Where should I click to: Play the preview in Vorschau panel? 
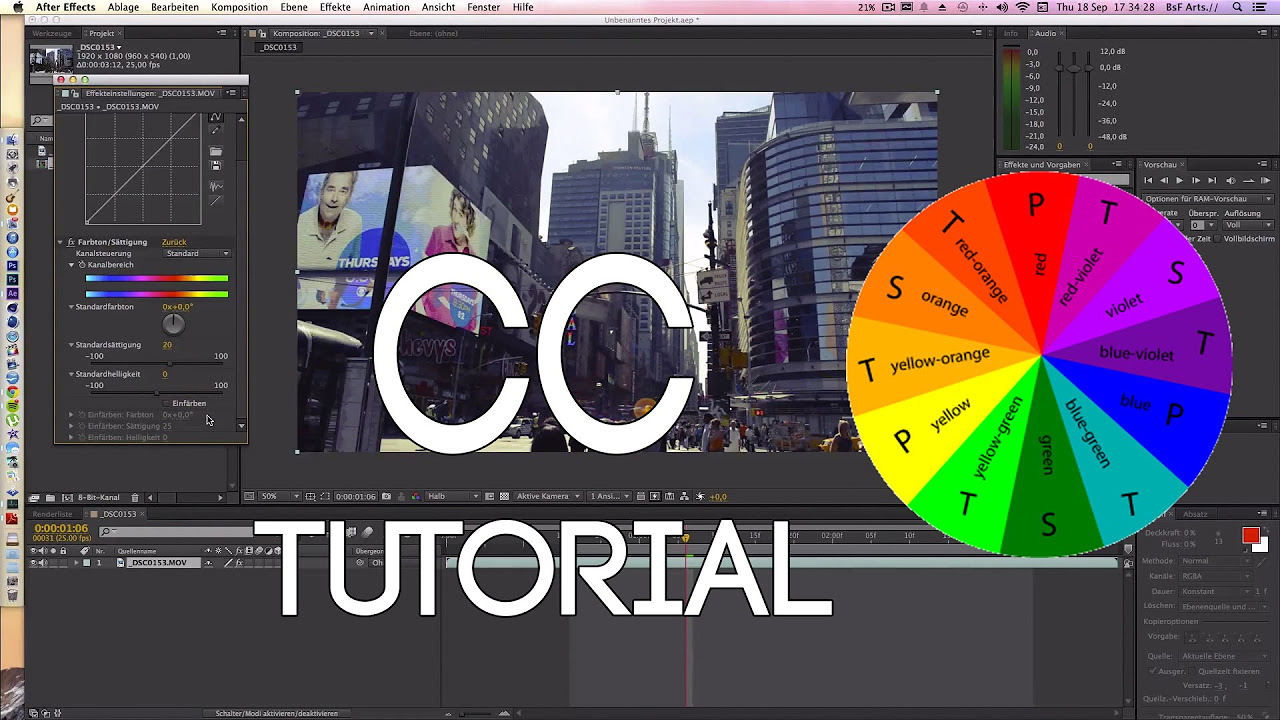point(1179,181)
